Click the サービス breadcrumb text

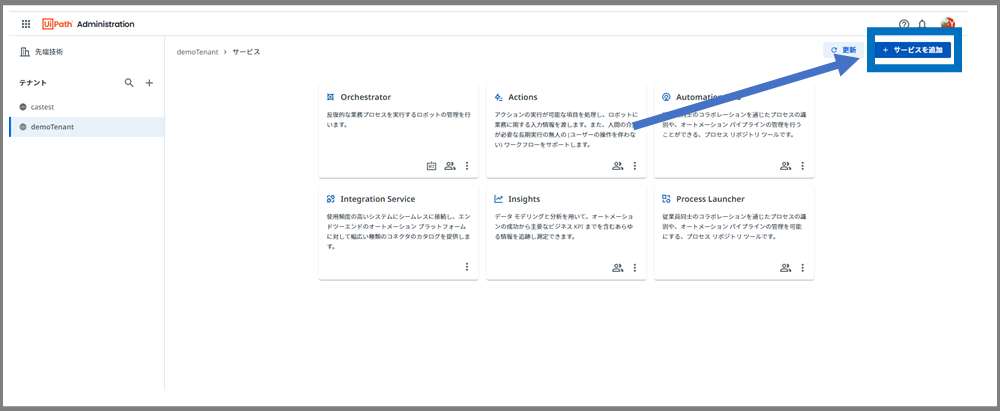[x=246, y=52]
